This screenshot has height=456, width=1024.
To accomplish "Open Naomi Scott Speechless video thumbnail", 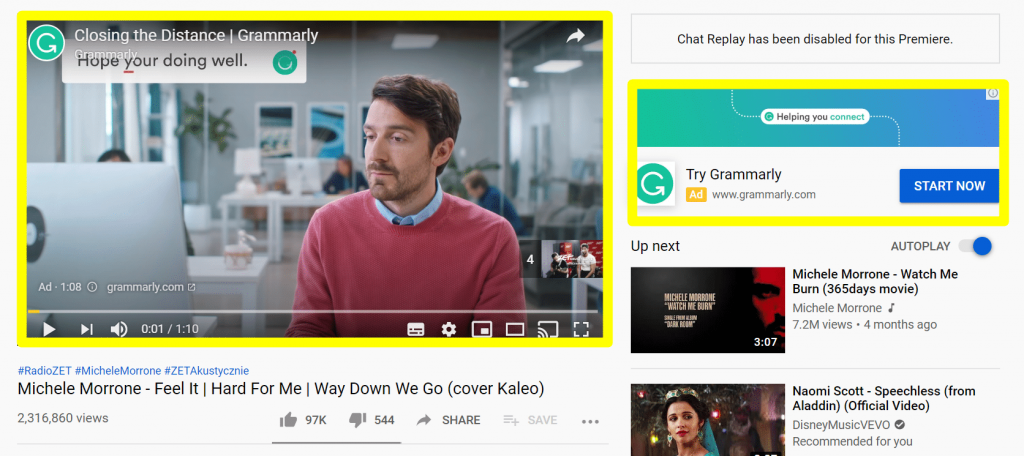I will coord(708,420).
